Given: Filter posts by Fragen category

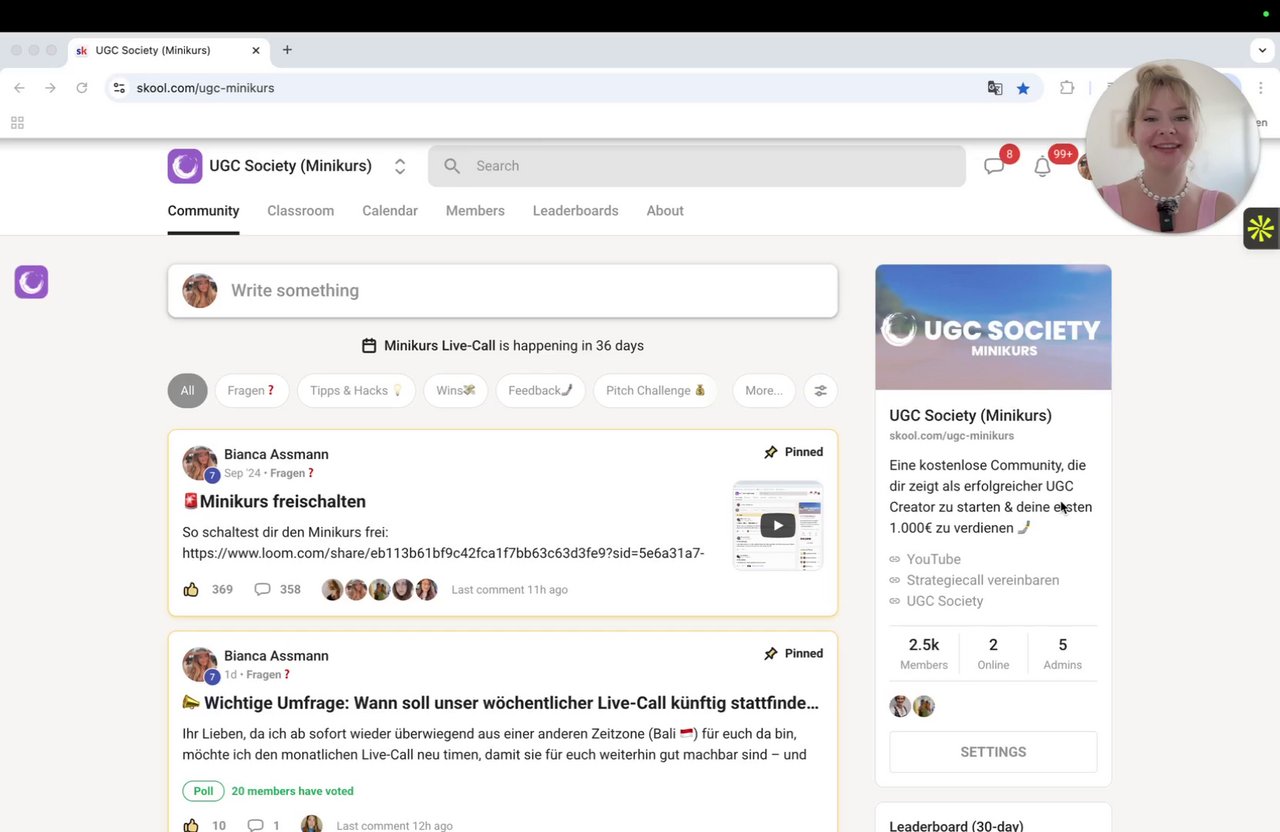Looking at the screenshot, I should 251,391.
